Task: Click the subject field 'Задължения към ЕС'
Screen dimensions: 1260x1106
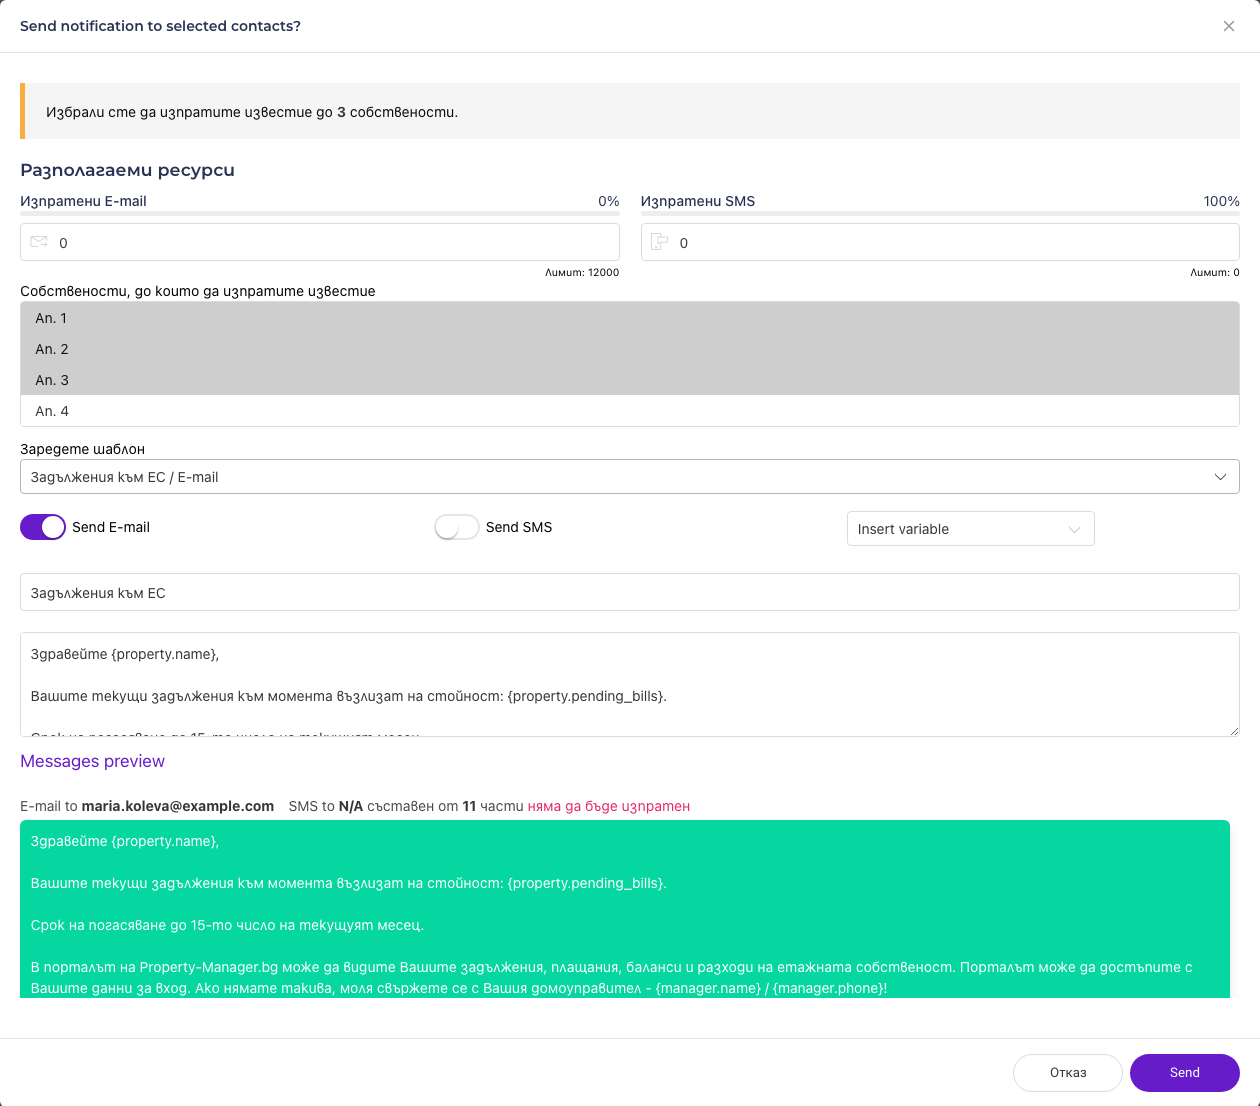Action: 630,592
